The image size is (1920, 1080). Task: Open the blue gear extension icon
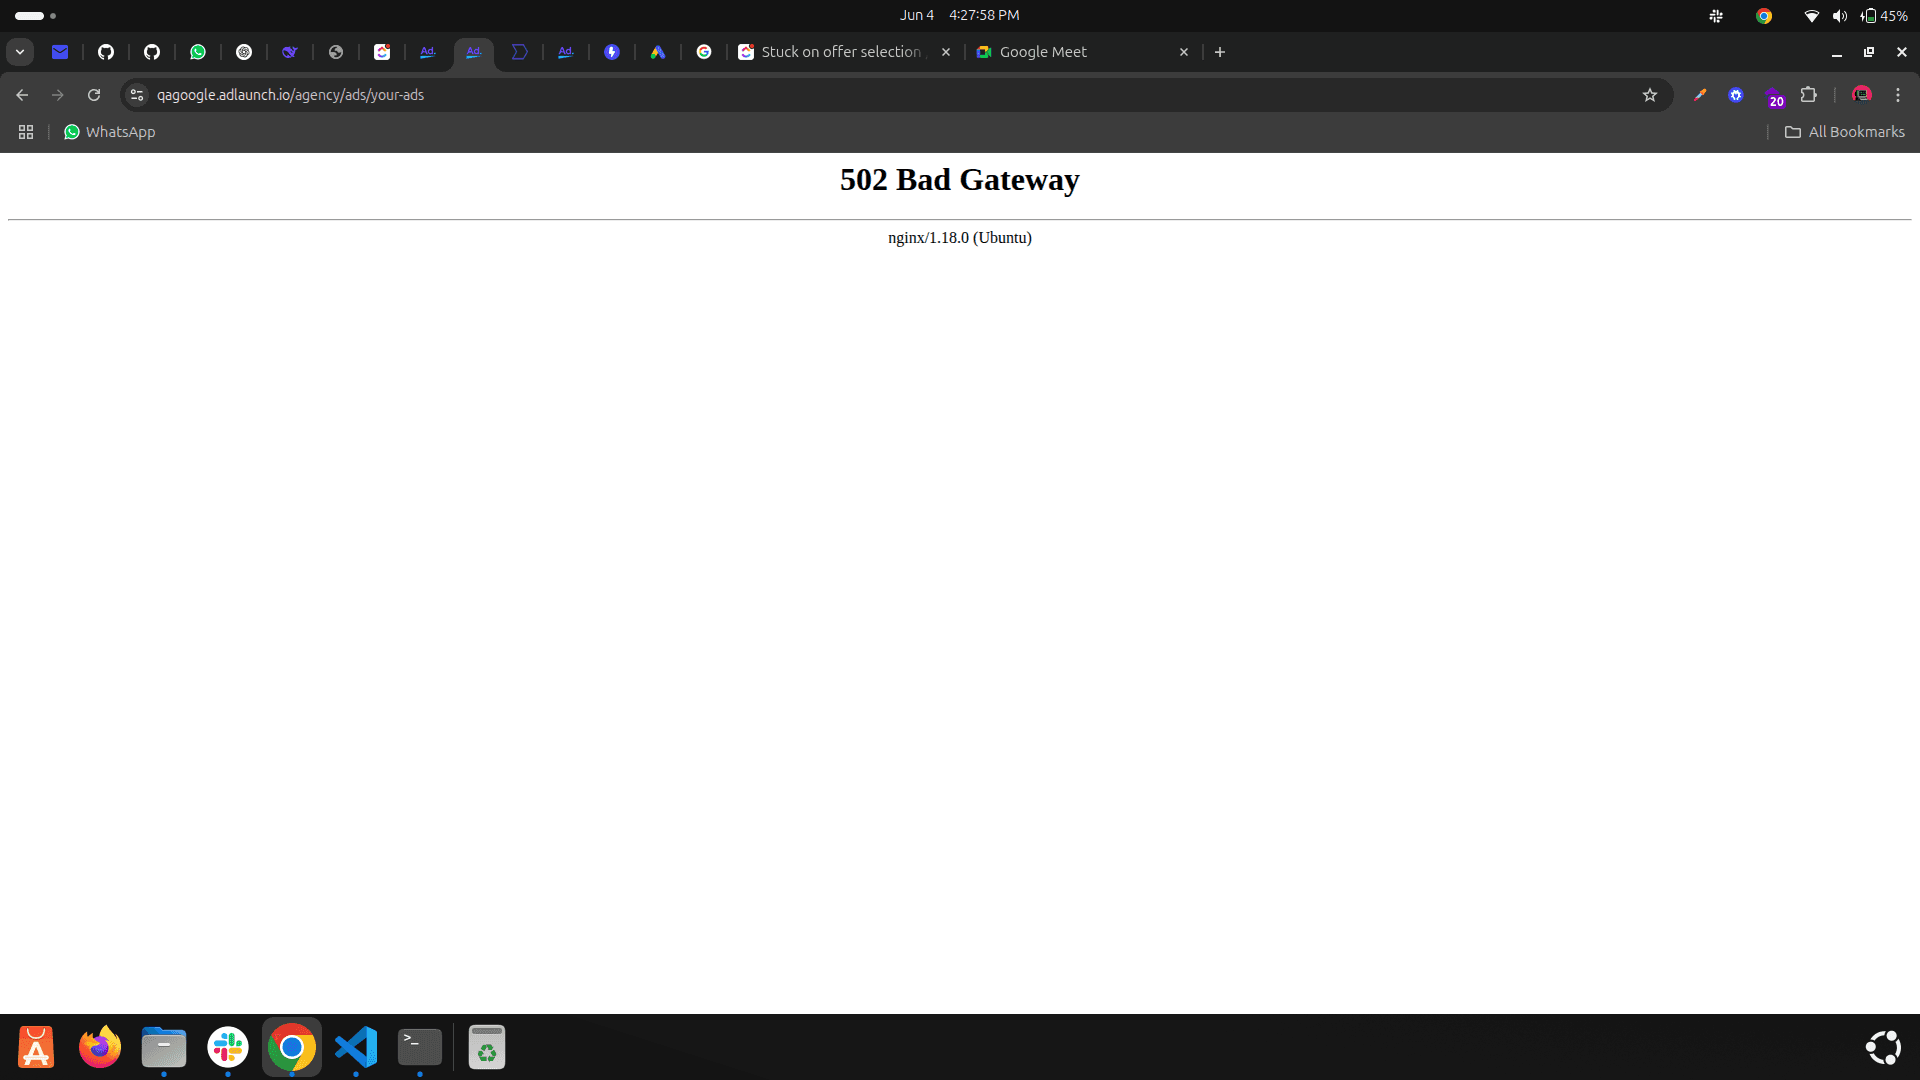click(1736, 95)
